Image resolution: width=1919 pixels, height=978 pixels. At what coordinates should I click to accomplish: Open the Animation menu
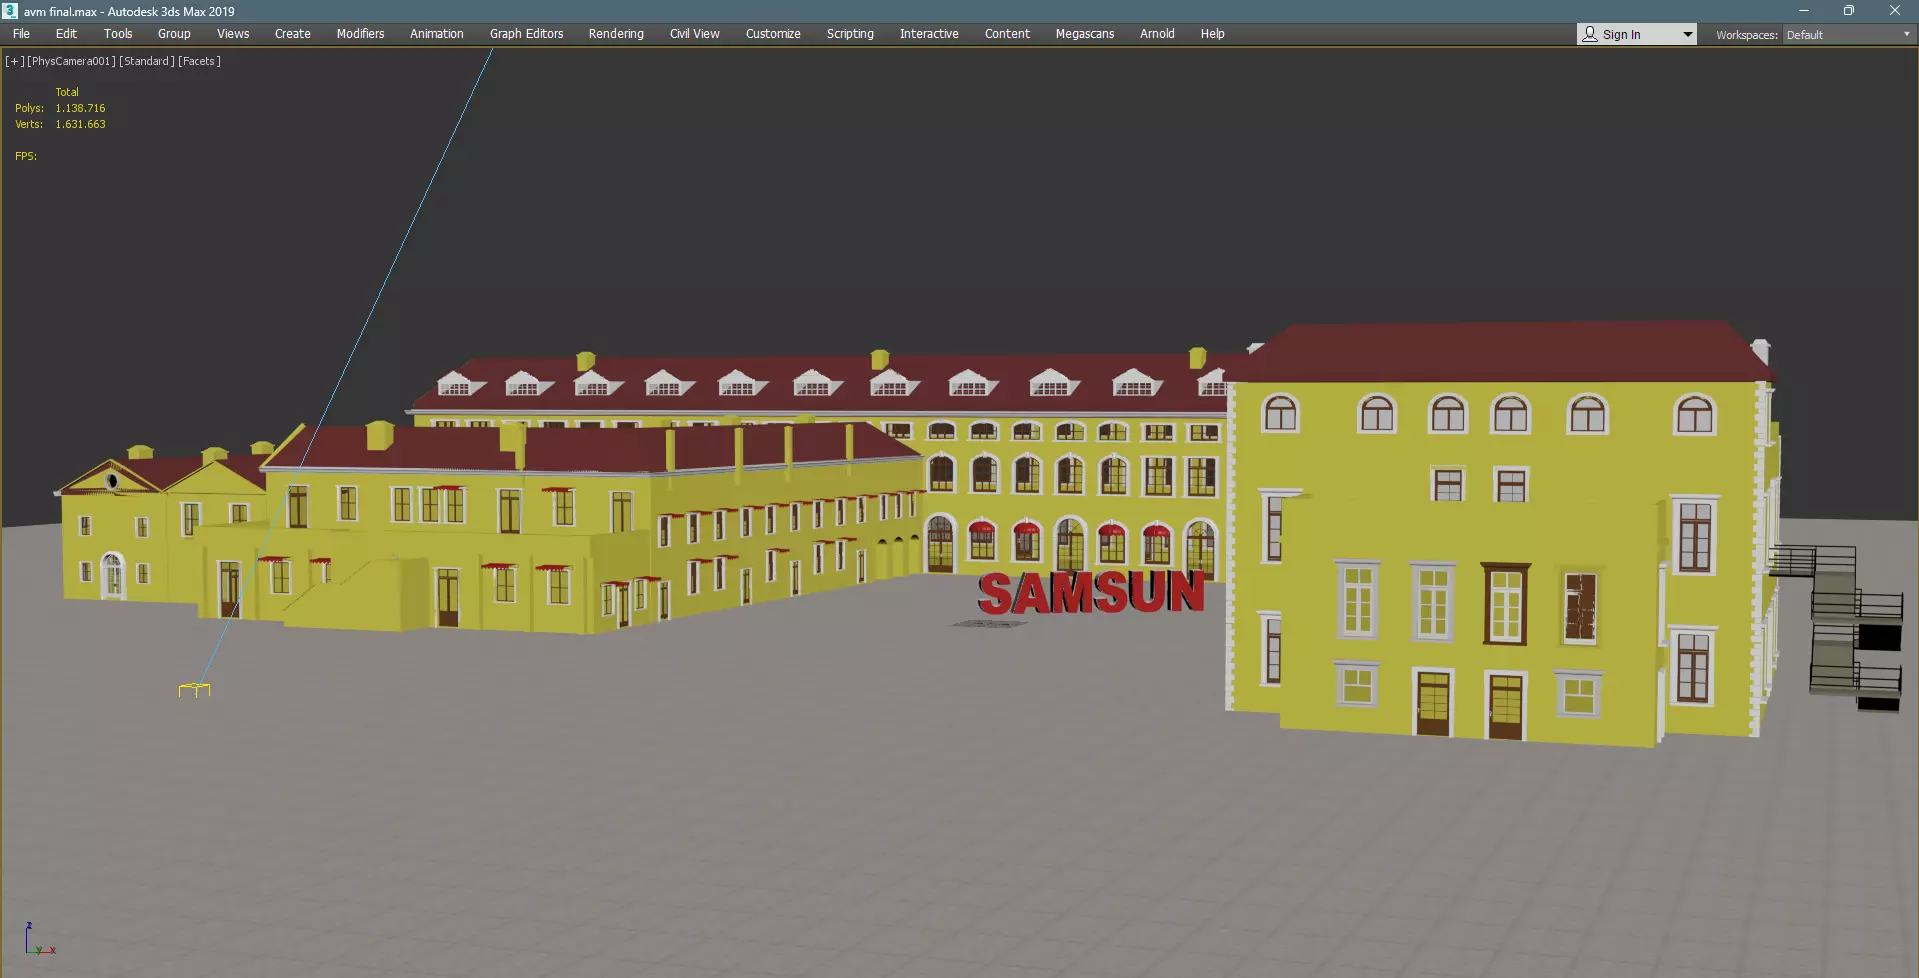point(437,34)
